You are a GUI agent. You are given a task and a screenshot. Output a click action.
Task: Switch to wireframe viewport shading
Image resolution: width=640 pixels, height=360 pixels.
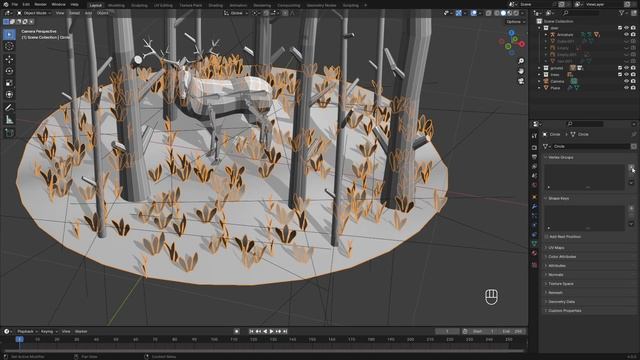(x=496, y=13)
